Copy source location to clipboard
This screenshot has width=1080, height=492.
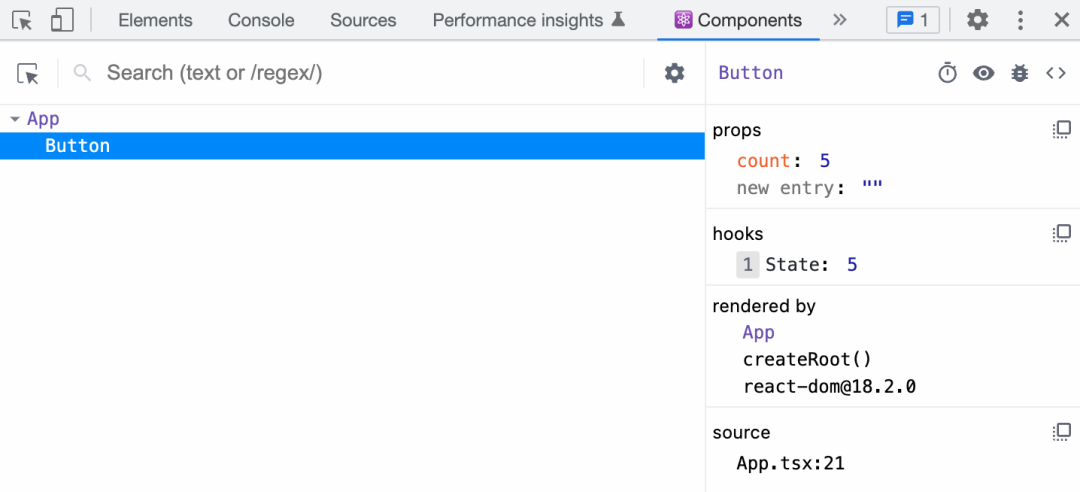click(1061, 432)
